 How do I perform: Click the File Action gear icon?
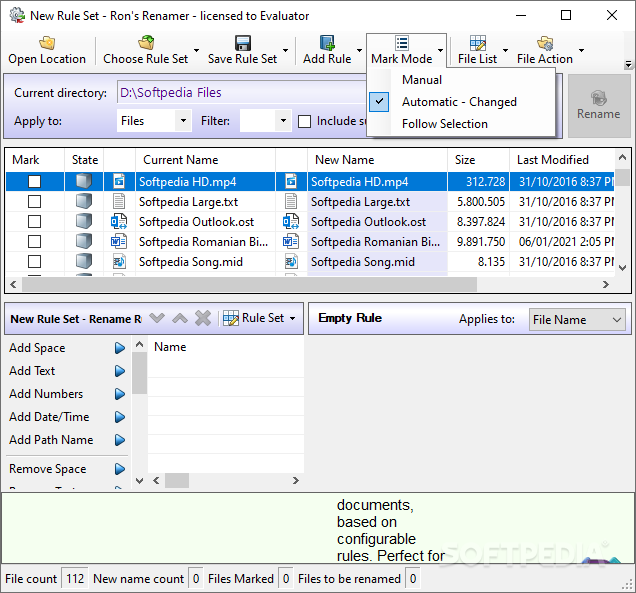tap(545, 43)
